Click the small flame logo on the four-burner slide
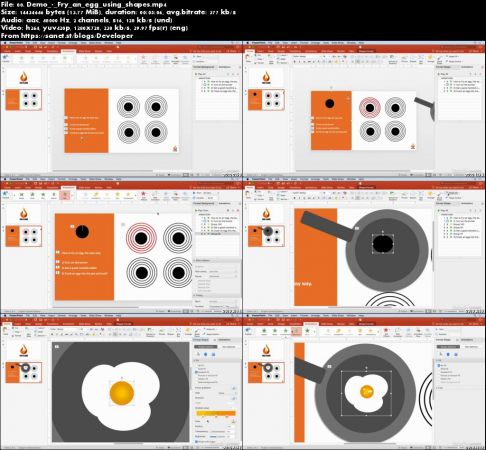This screenshot has width=486, height=450. pos(175,148)
